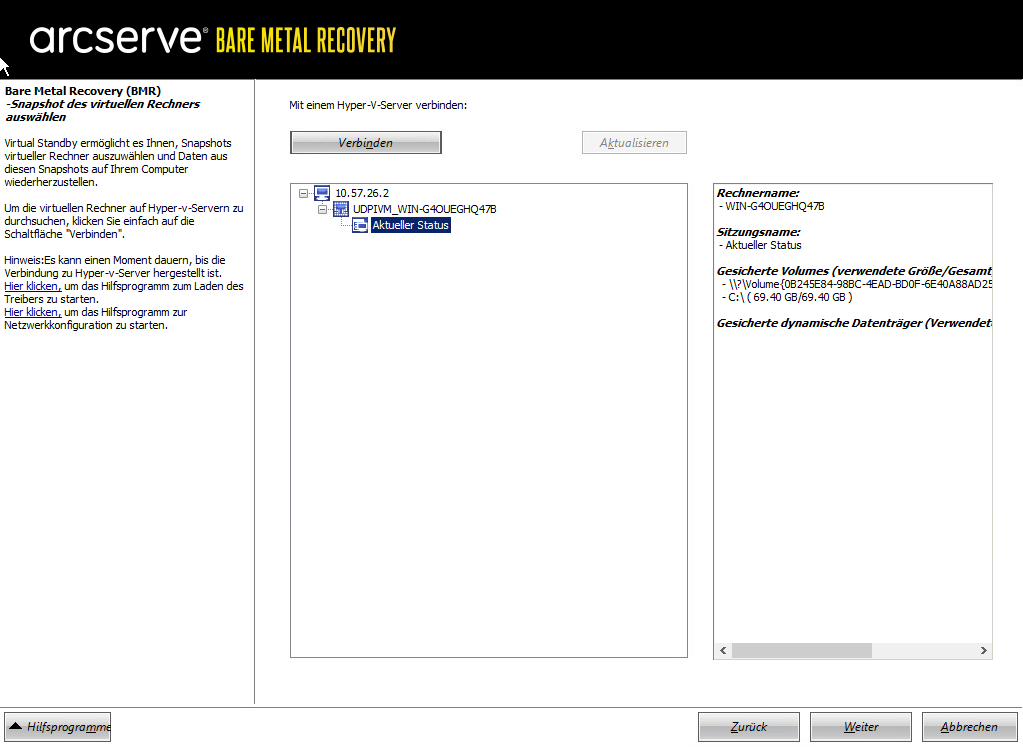This screenshot has width=1023, height=747.
Task: Open the Hilfsprogramme menu
Action: click(x=57, y=727)
